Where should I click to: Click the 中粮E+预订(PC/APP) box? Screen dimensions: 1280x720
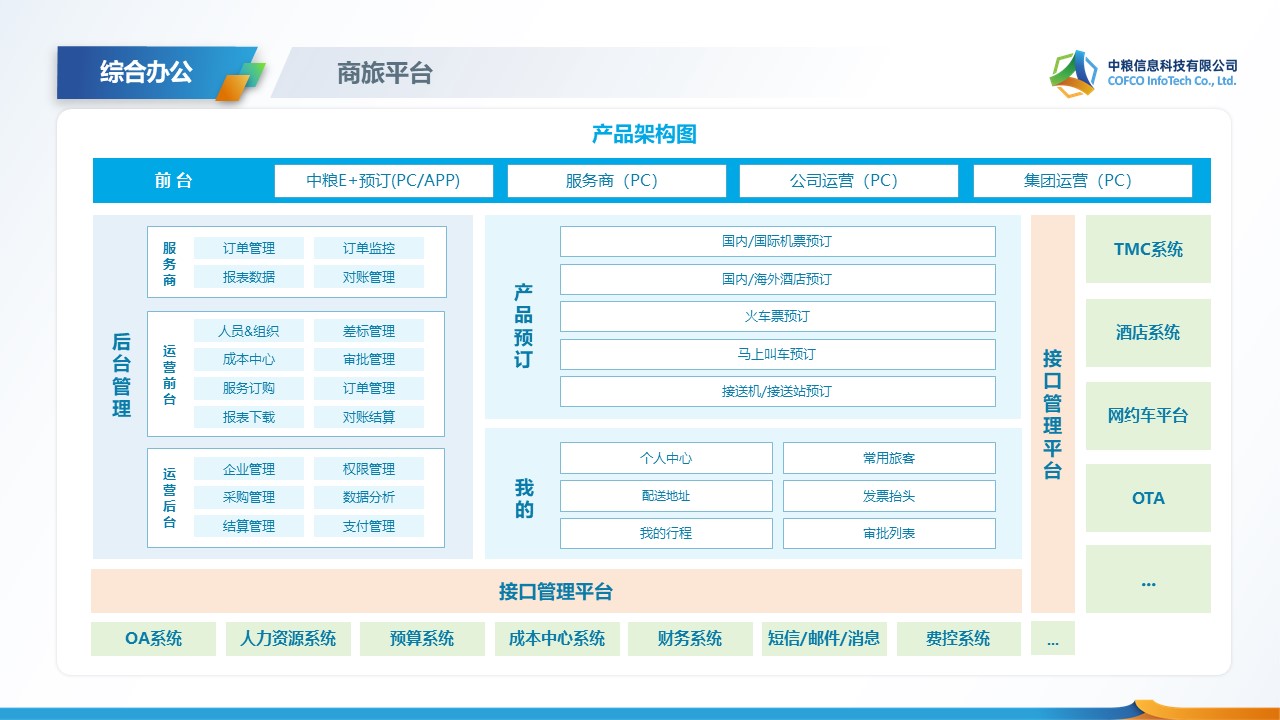384,181
